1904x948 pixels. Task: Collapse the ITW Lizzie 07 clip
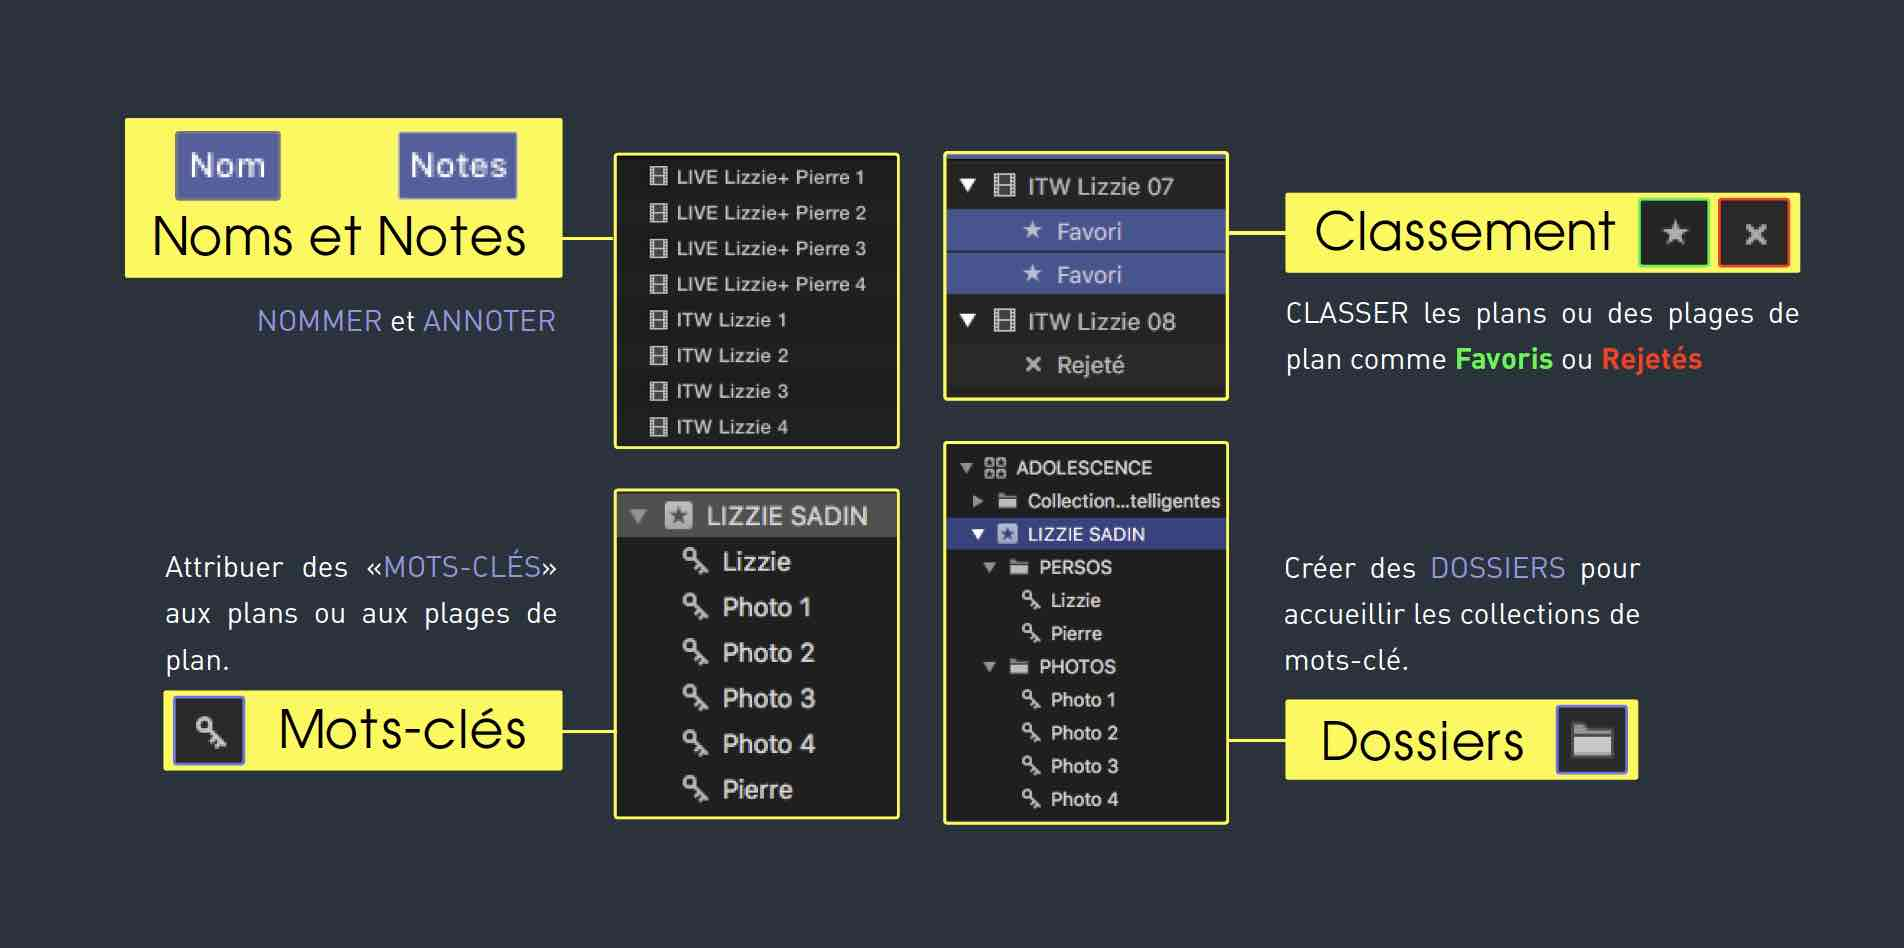click(x=967, y=186)
